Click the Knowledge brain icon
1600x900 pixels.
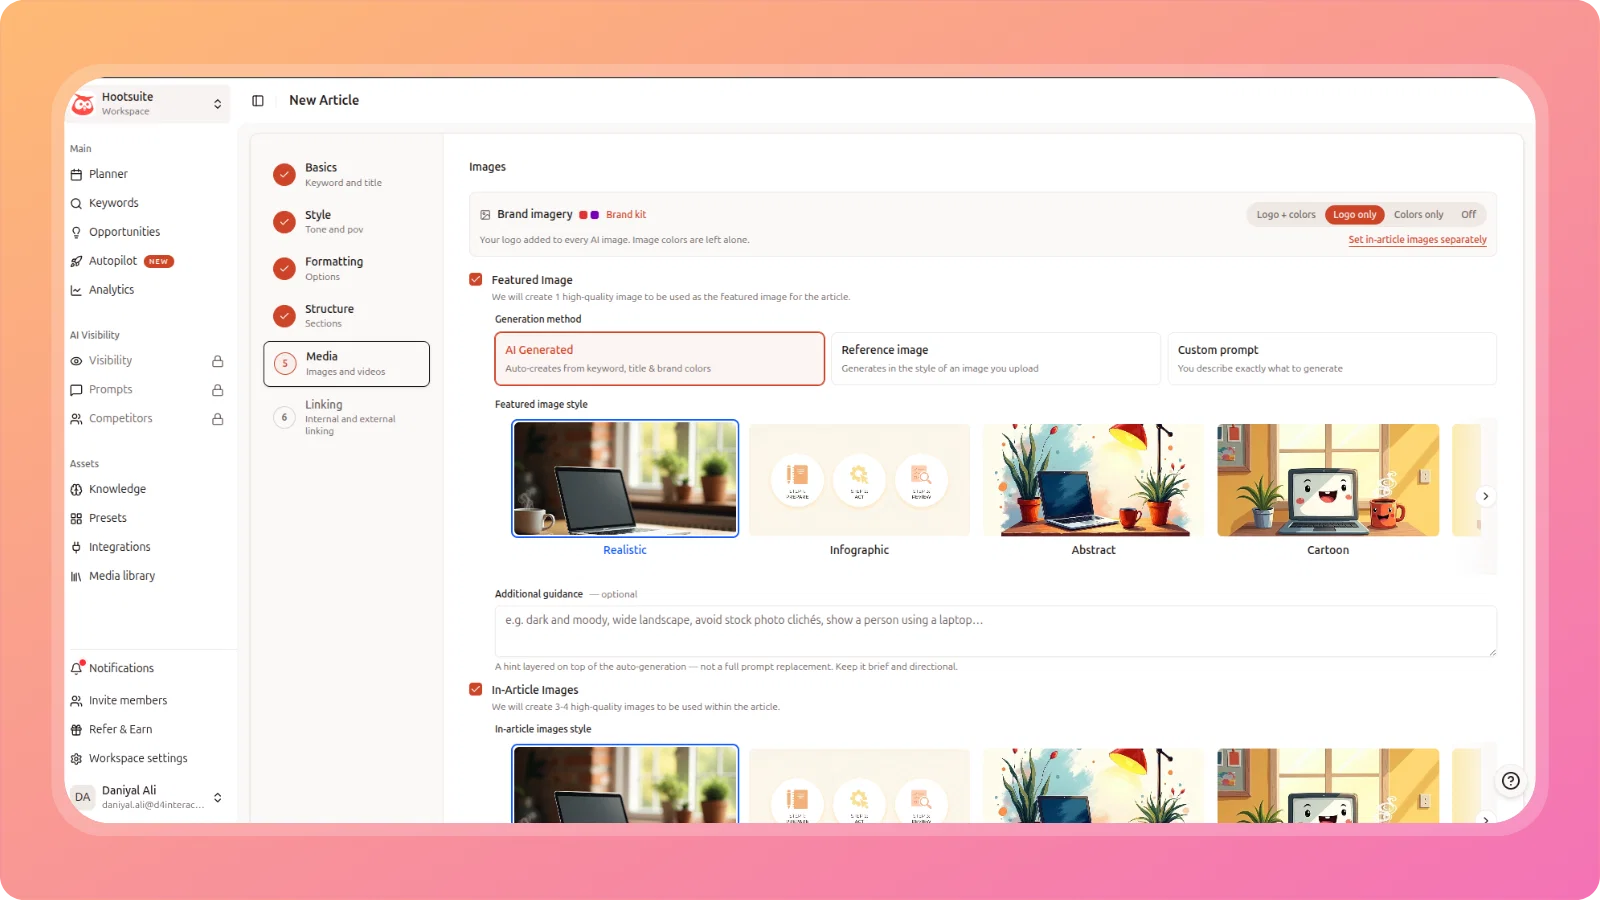tap(76, 490)
